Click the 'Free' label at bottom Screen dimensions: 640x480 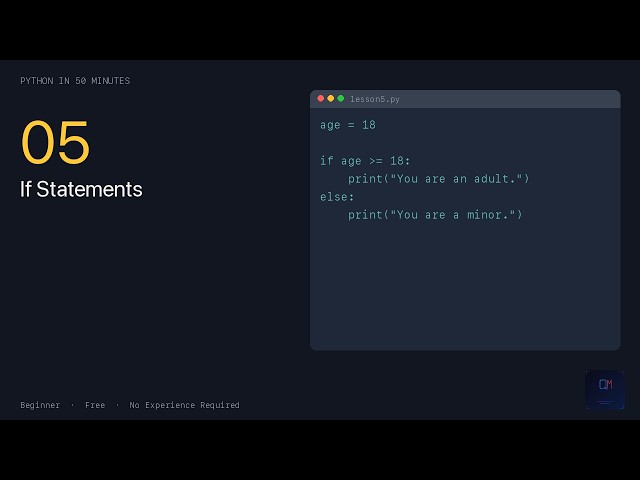pyautogui.click(x=95, y=405)
